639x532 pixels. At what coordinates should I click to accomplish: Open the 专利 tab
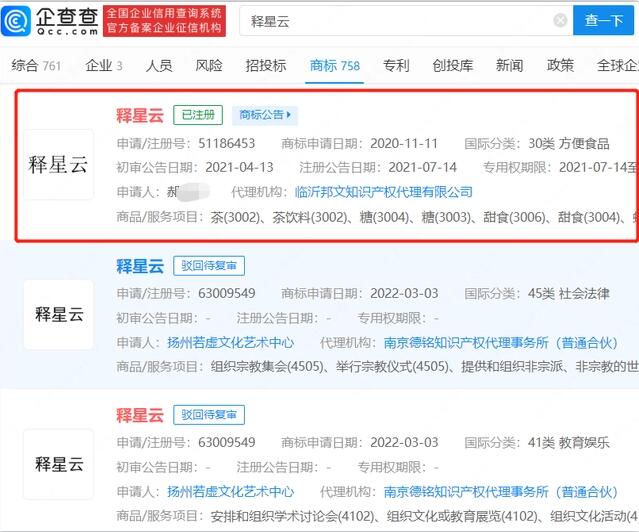pos(396,65)
